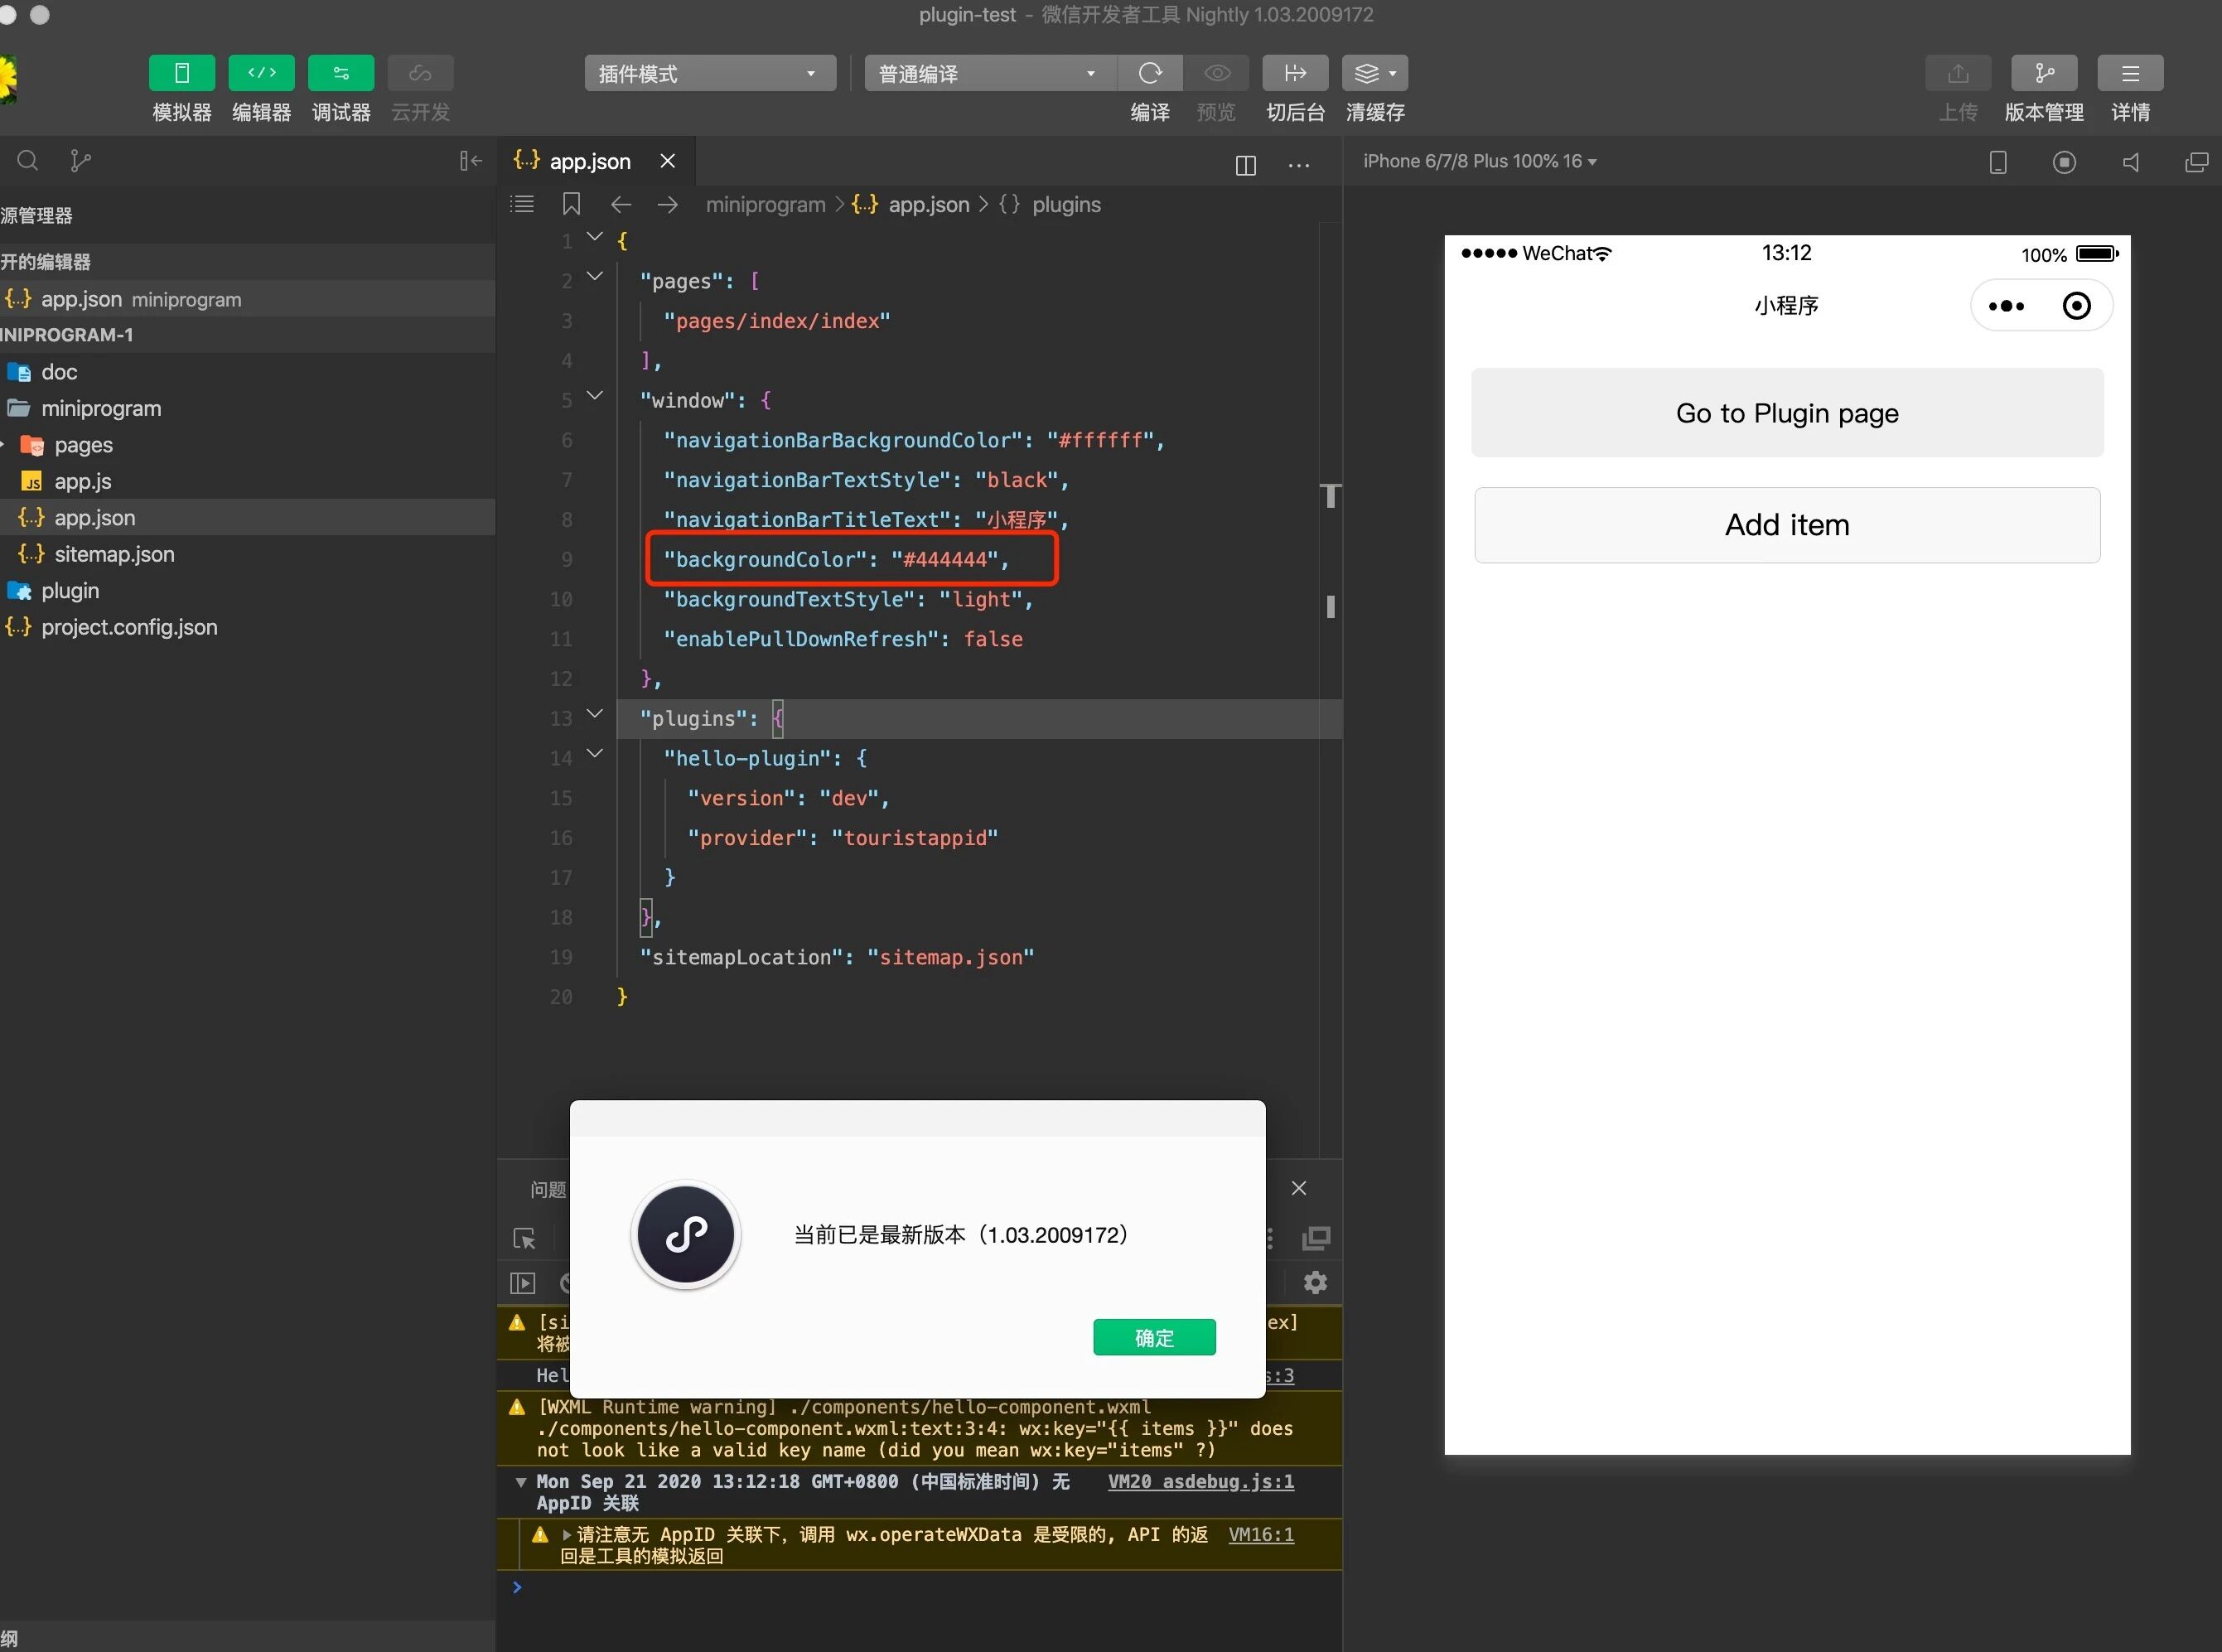Click the bookmark icon in breadcrumb bar
Viewport: 2222px width, 1652px height.
571,204
